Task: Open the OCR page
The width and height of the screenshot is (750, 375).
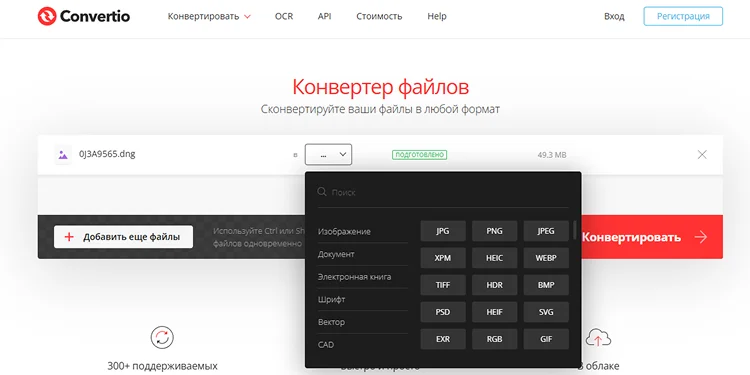Action: 284,16
